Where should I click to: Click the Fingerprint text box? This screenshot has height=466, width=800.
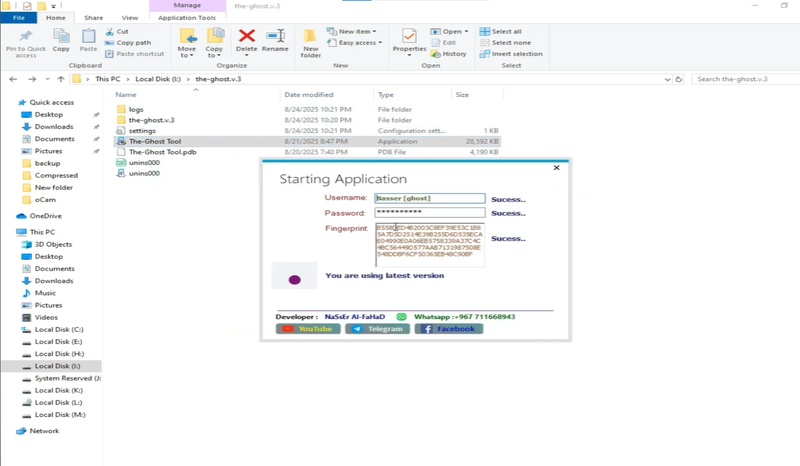(430, 245)
